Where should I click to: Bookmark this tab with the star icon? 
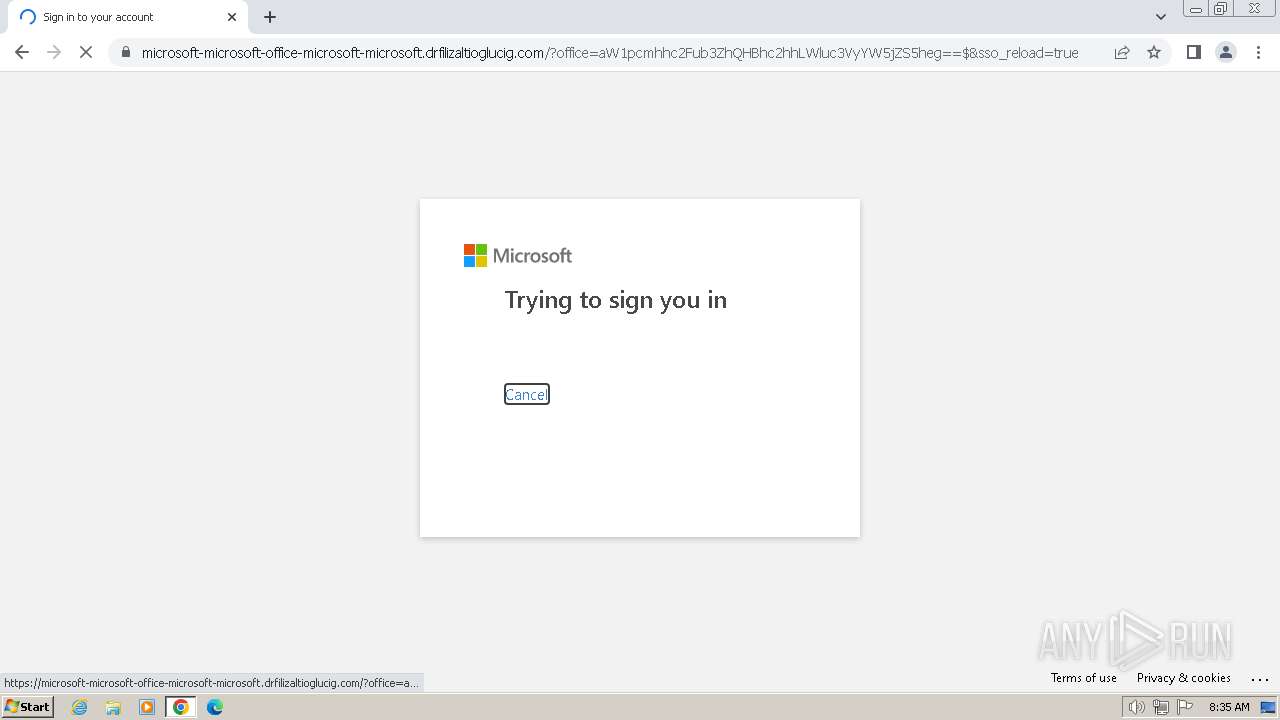(x=1154, y=53)
